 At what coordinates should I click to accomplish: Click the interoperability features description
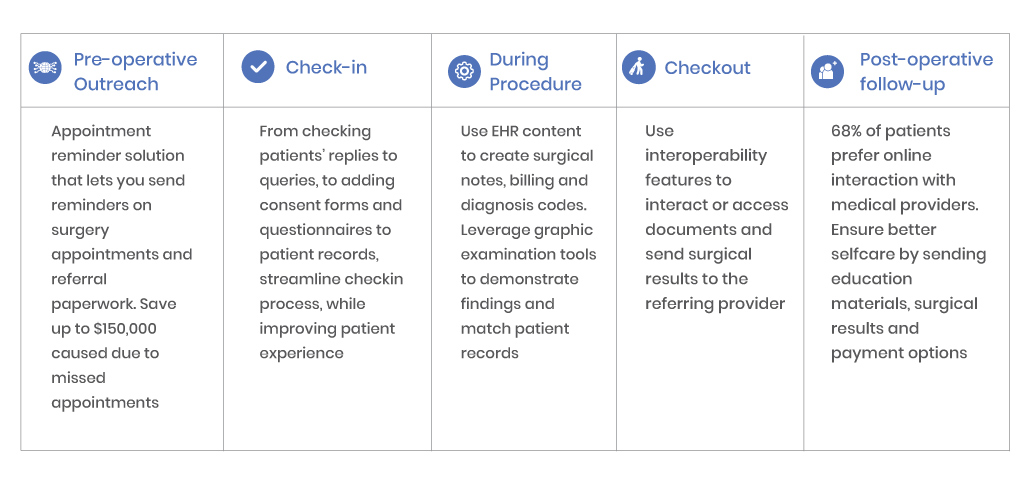716,217
